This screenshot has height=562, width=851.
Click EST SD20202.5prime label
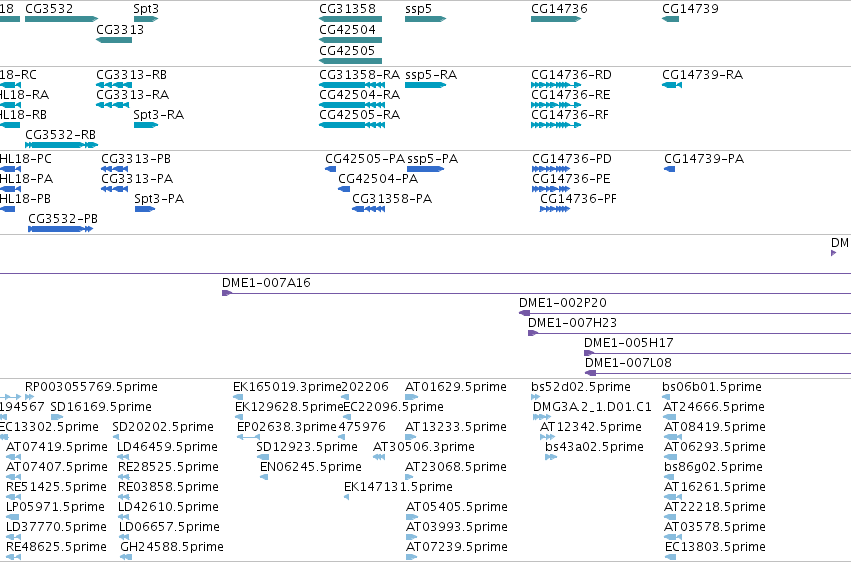tap(163, 427)
